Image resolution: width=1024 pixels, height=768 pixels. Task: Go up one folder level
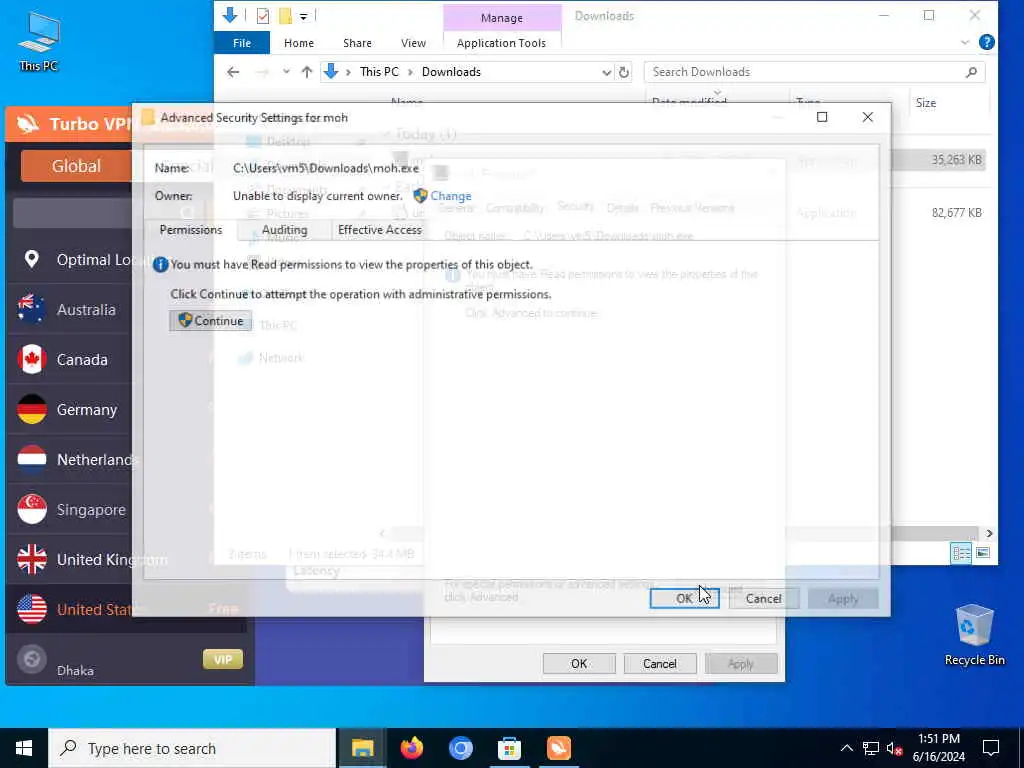pyautogui.click(x=307, y=72)
